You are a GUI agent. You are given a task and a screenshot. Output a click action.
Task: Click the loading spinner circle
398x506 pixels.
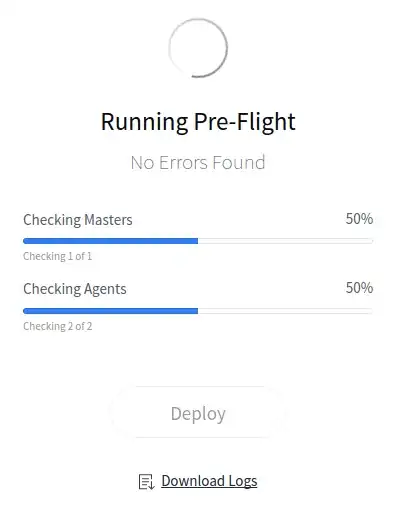point(198,48)
